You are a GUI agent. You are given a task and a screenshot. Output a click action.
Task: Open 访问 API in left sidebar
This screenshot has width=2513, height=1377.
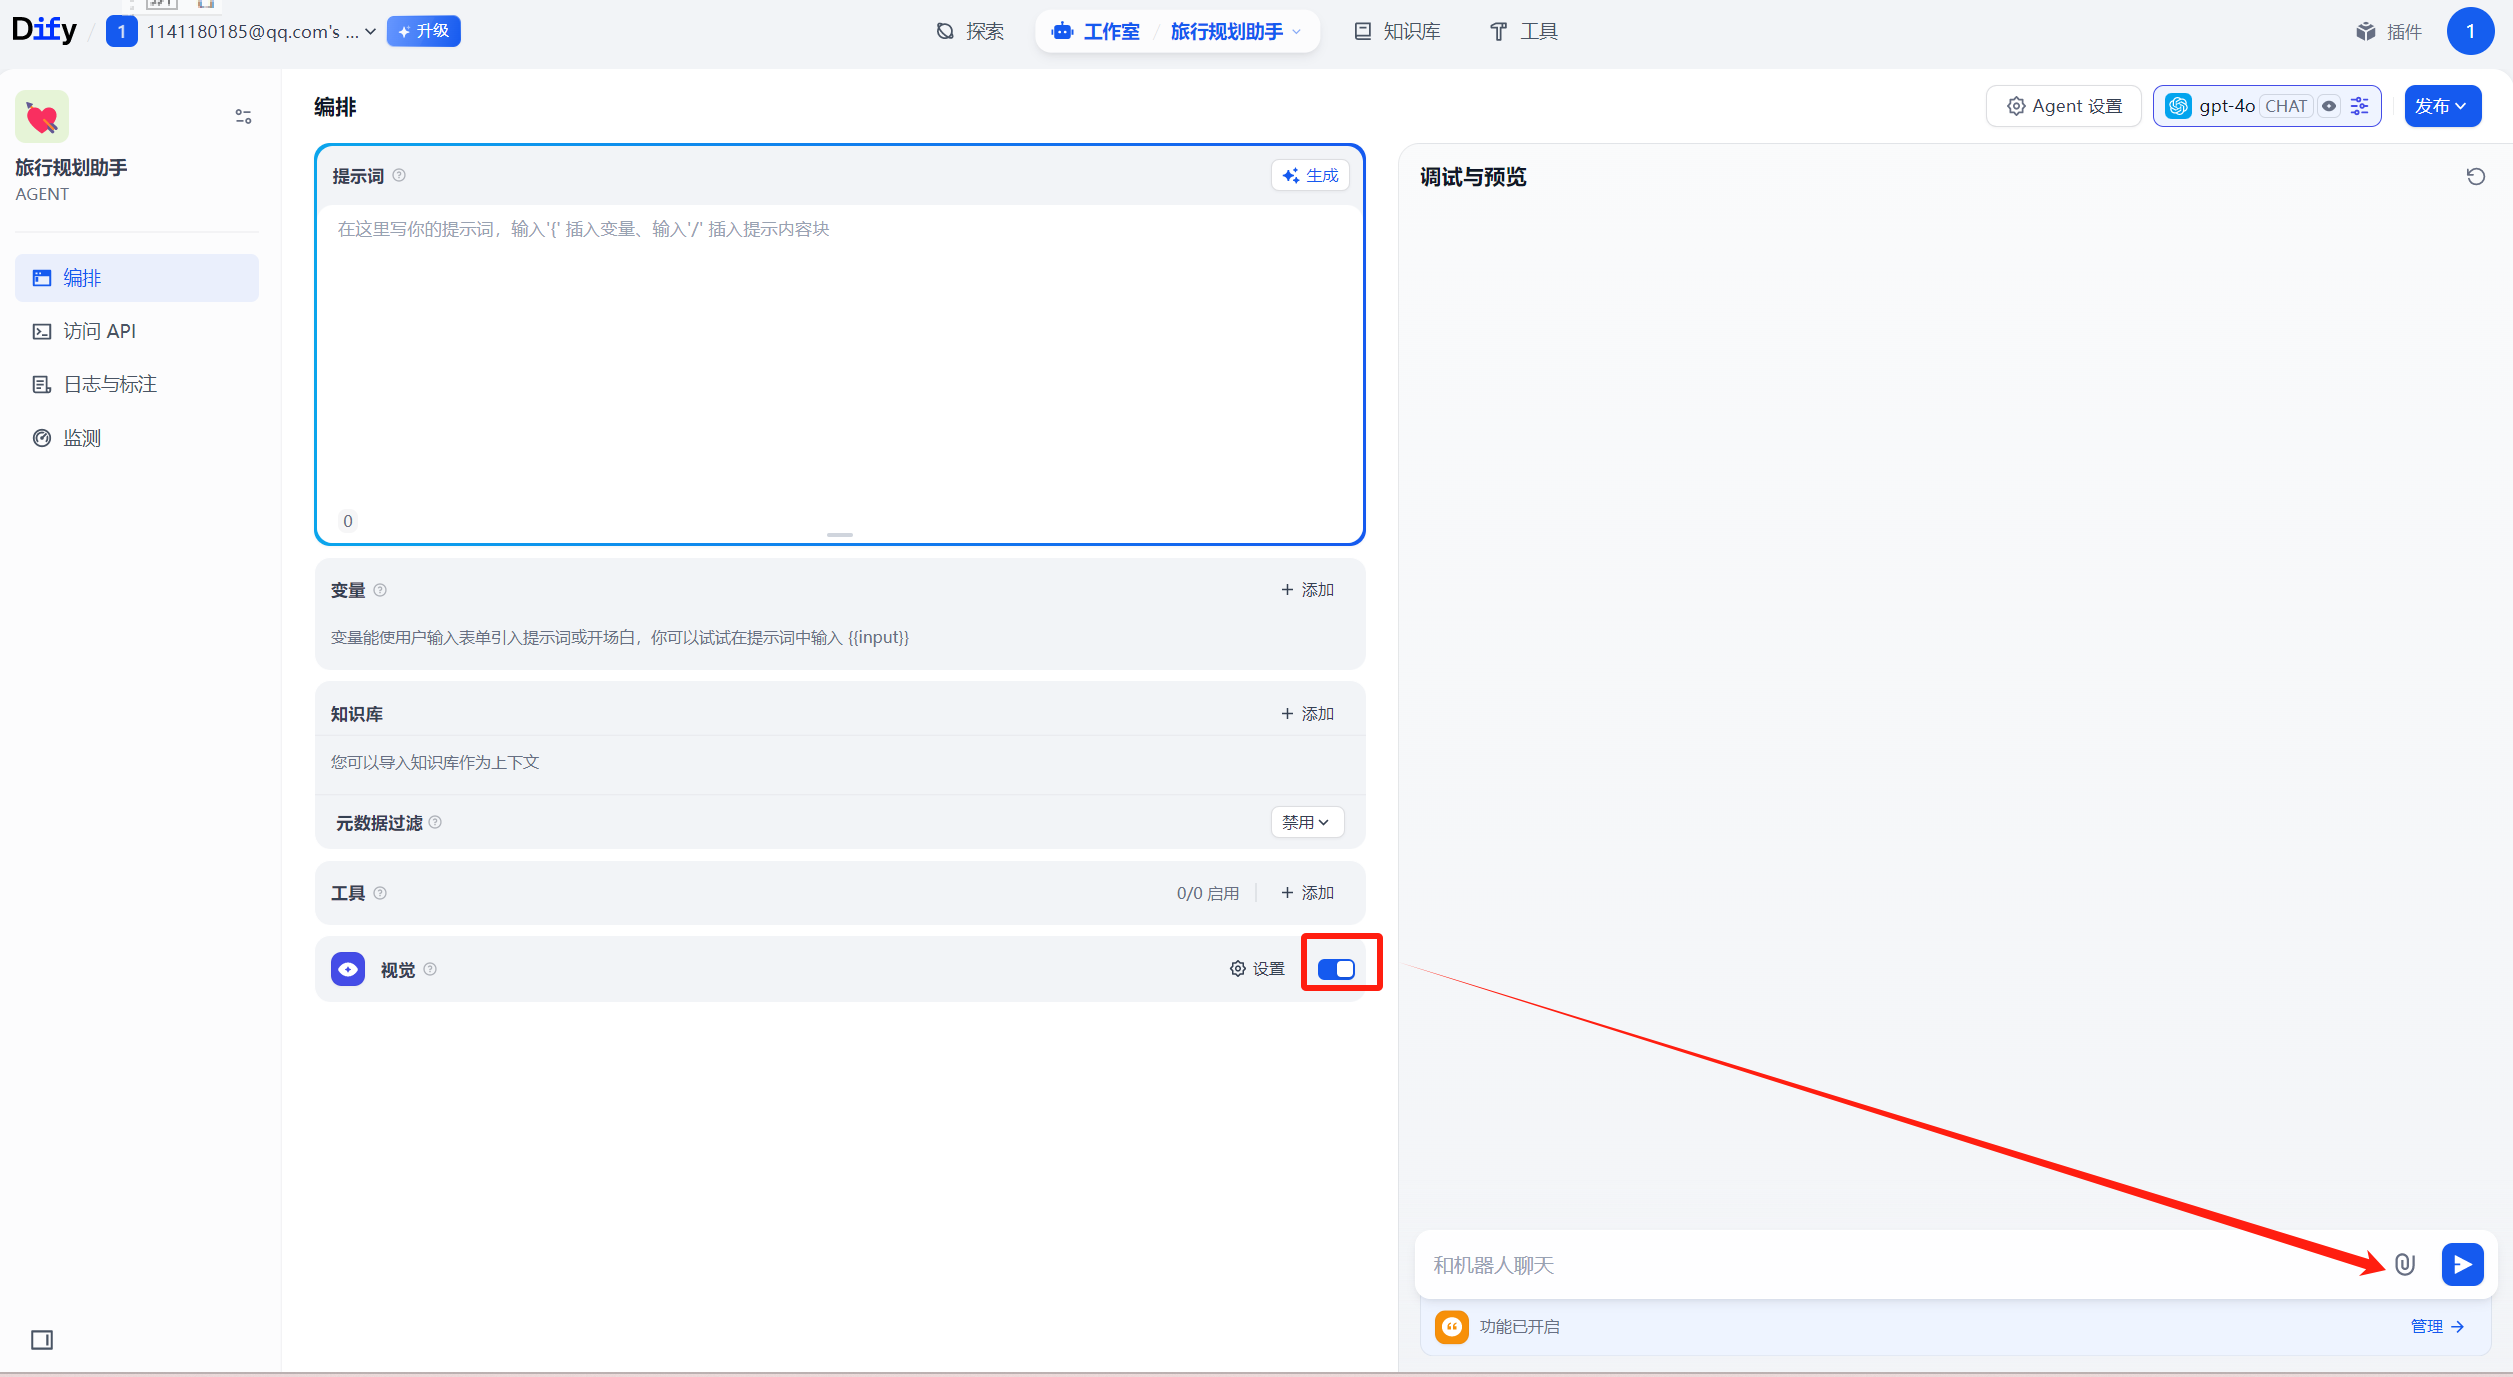[99, 331]
